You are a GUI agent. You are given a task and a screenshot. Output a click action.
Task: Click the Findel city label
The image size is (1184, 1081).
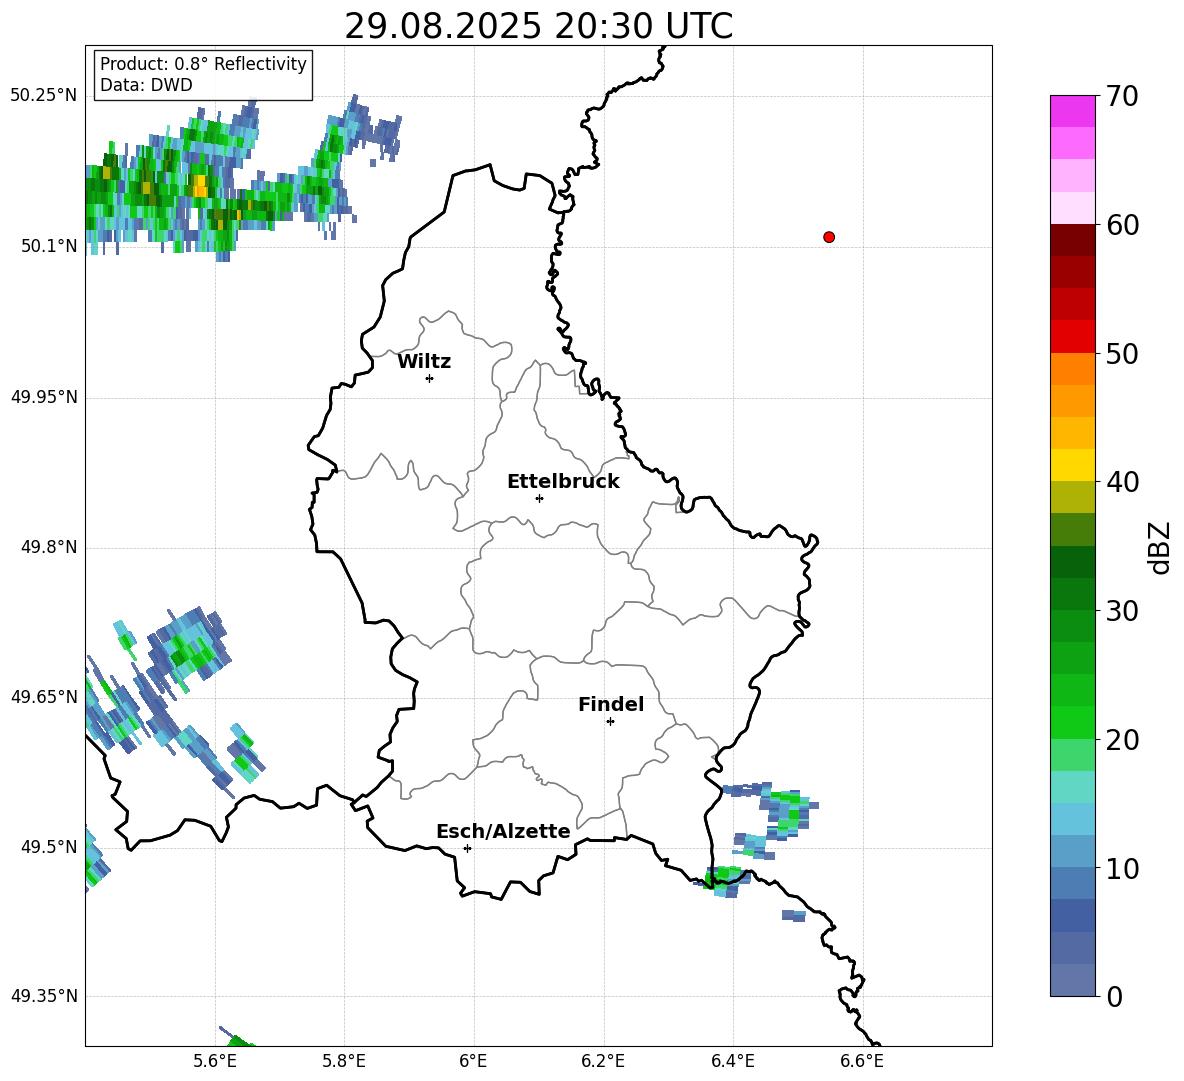[x=611, y=704]
